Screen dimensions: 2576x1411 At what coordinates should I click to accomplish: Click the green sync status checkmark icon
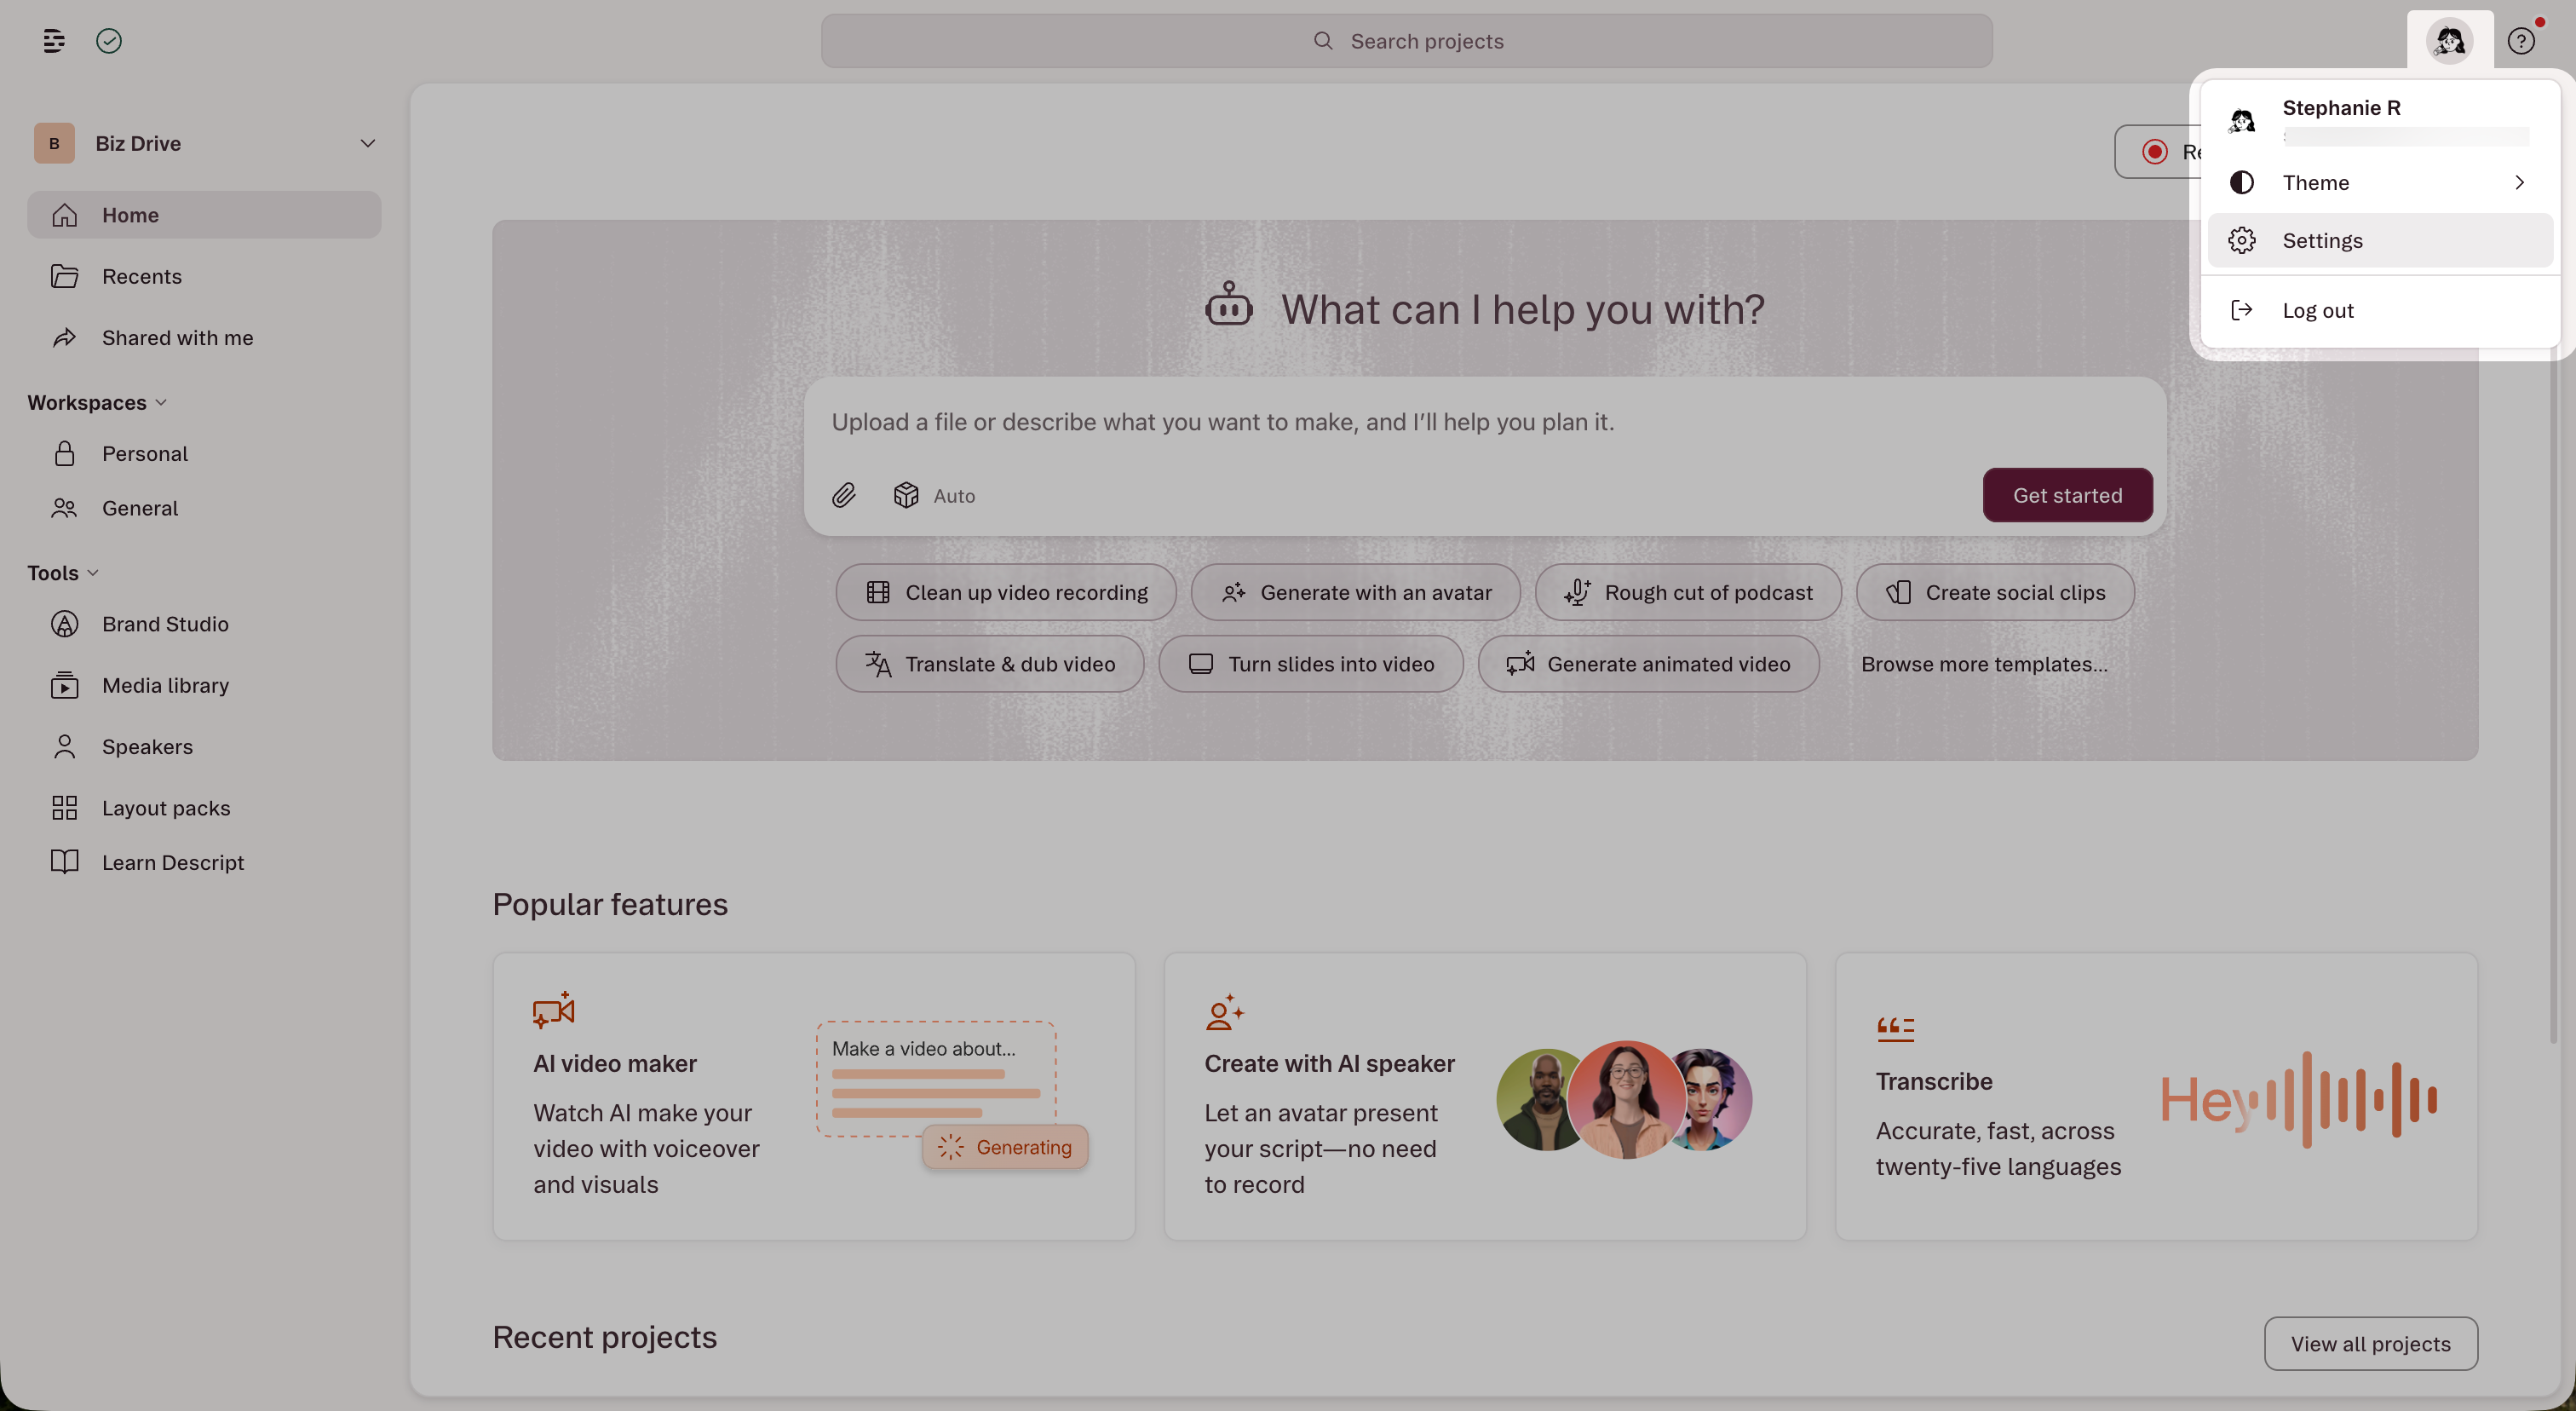[x=109, y=41]
